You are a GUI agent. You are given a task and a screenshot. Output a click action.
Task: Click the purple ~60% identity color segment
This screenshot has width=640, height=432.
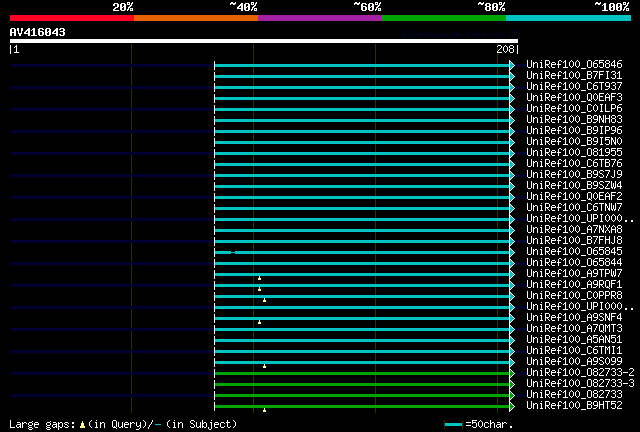(x=320, y=18)
